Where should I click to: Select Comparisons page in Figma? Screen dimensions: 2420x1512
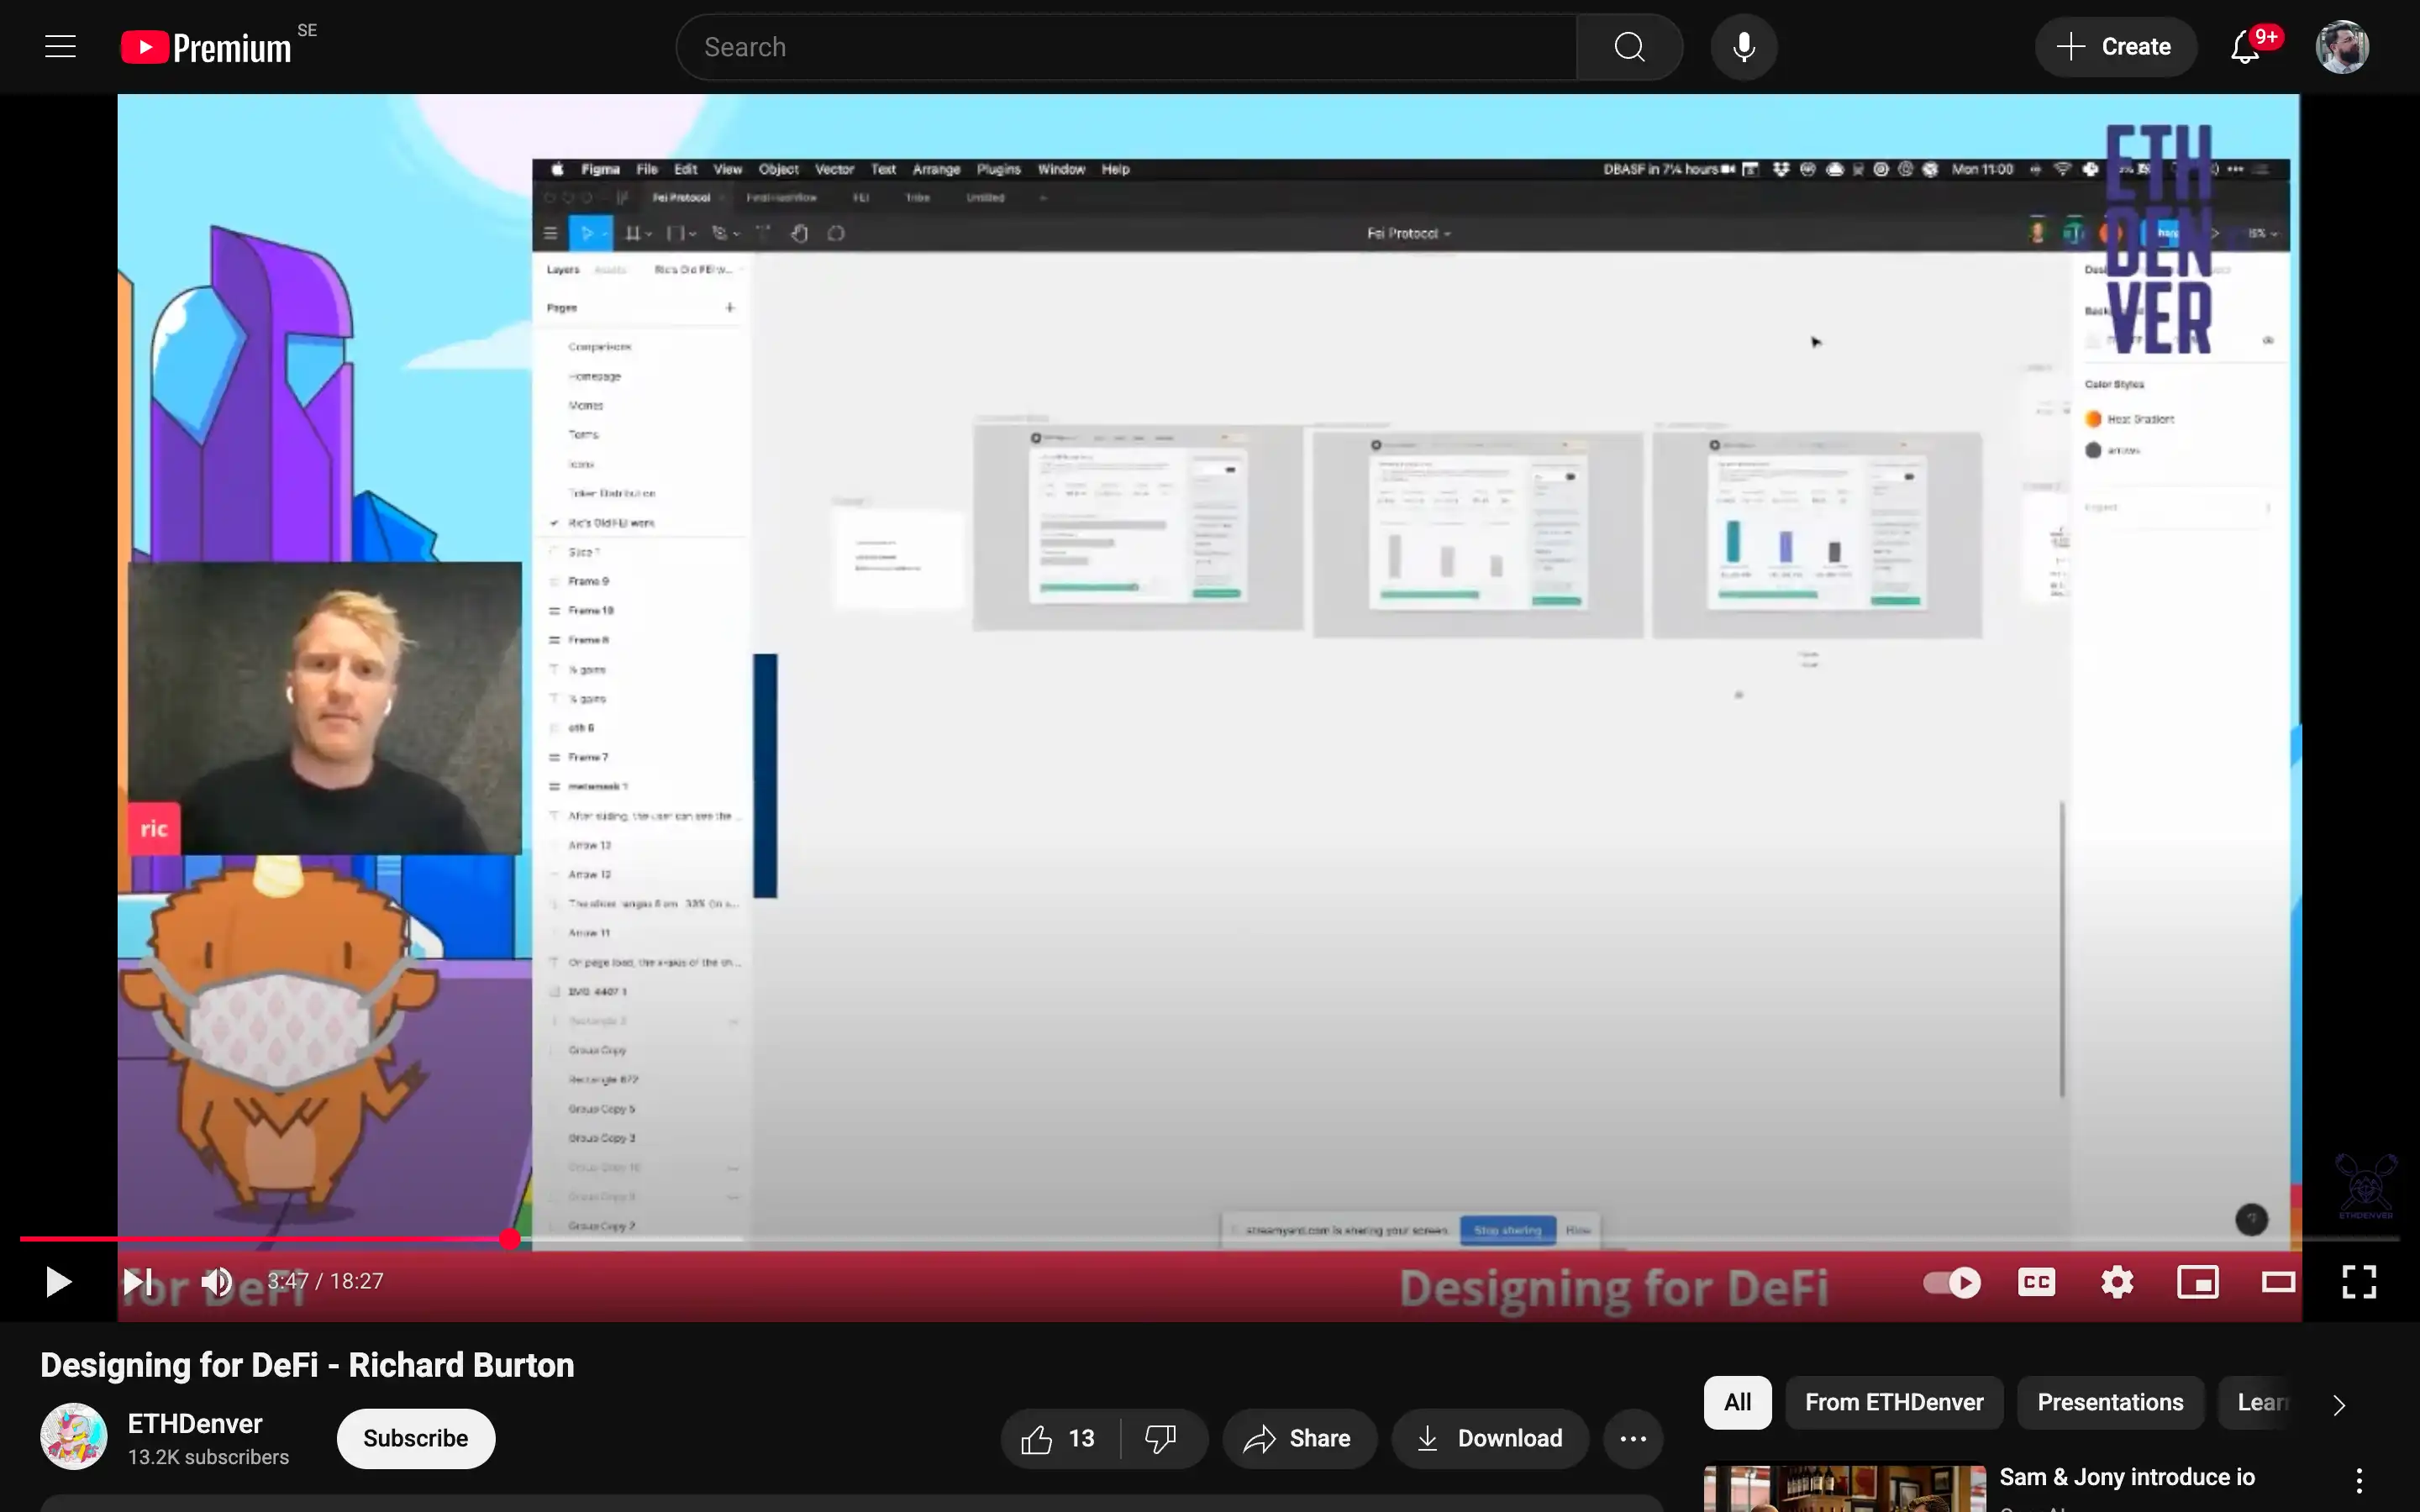(599, 347)
